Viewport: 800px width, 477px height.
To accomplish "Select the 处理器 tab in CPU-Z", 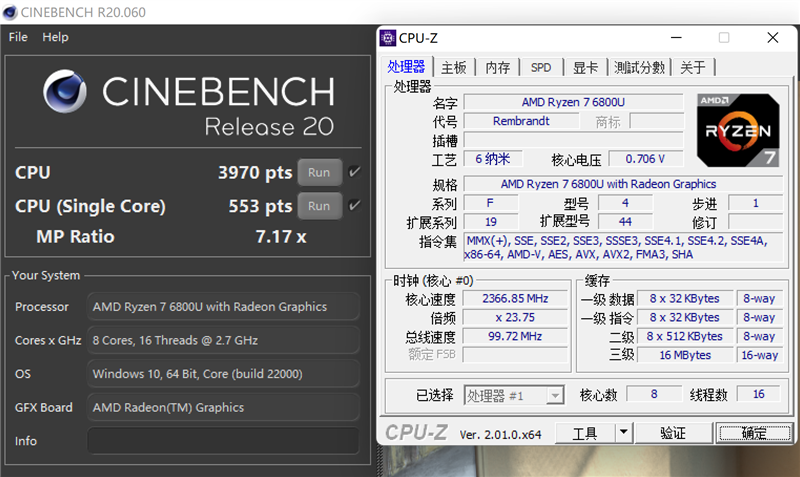I will (406, 67).
